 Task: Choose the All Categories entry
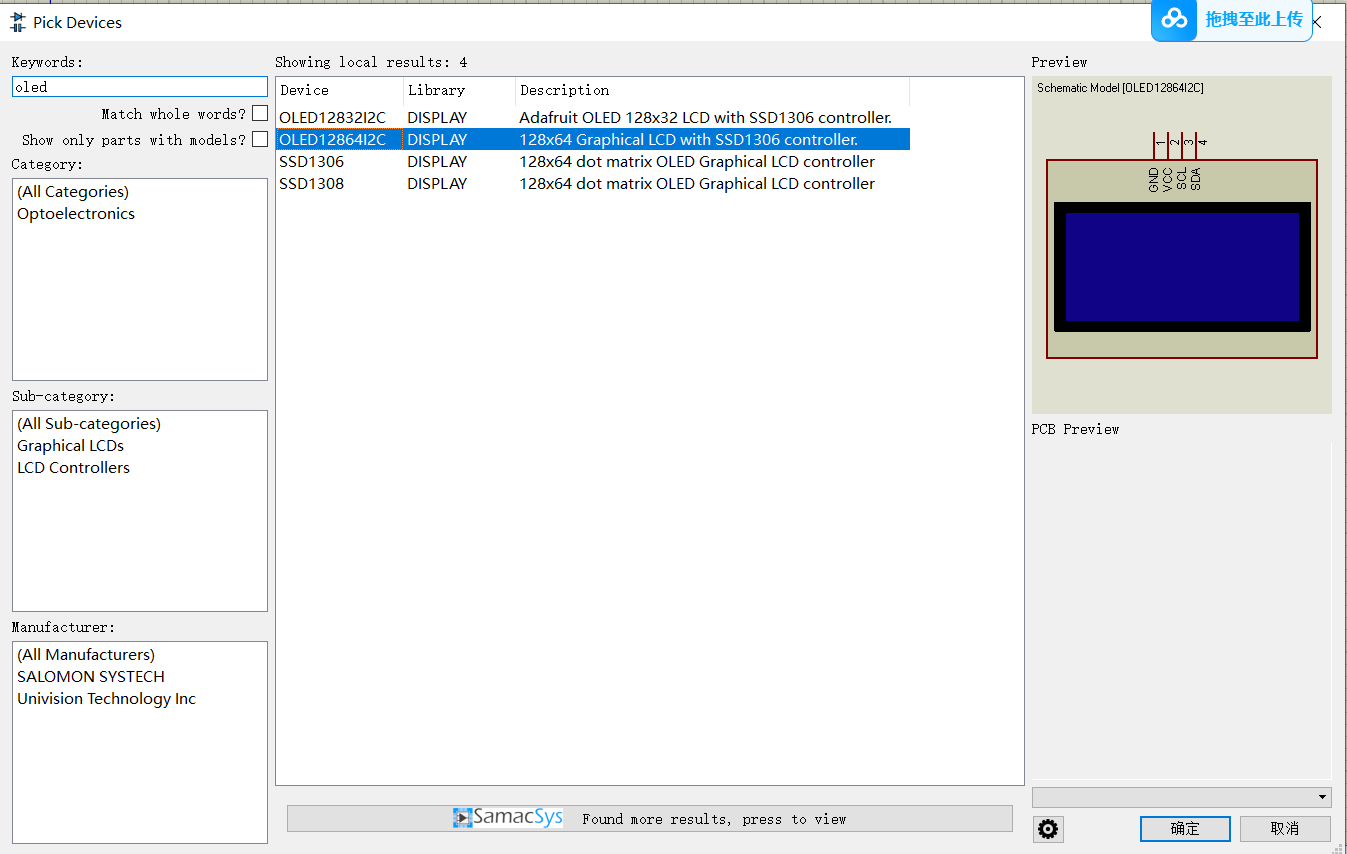tap(75, 191)
